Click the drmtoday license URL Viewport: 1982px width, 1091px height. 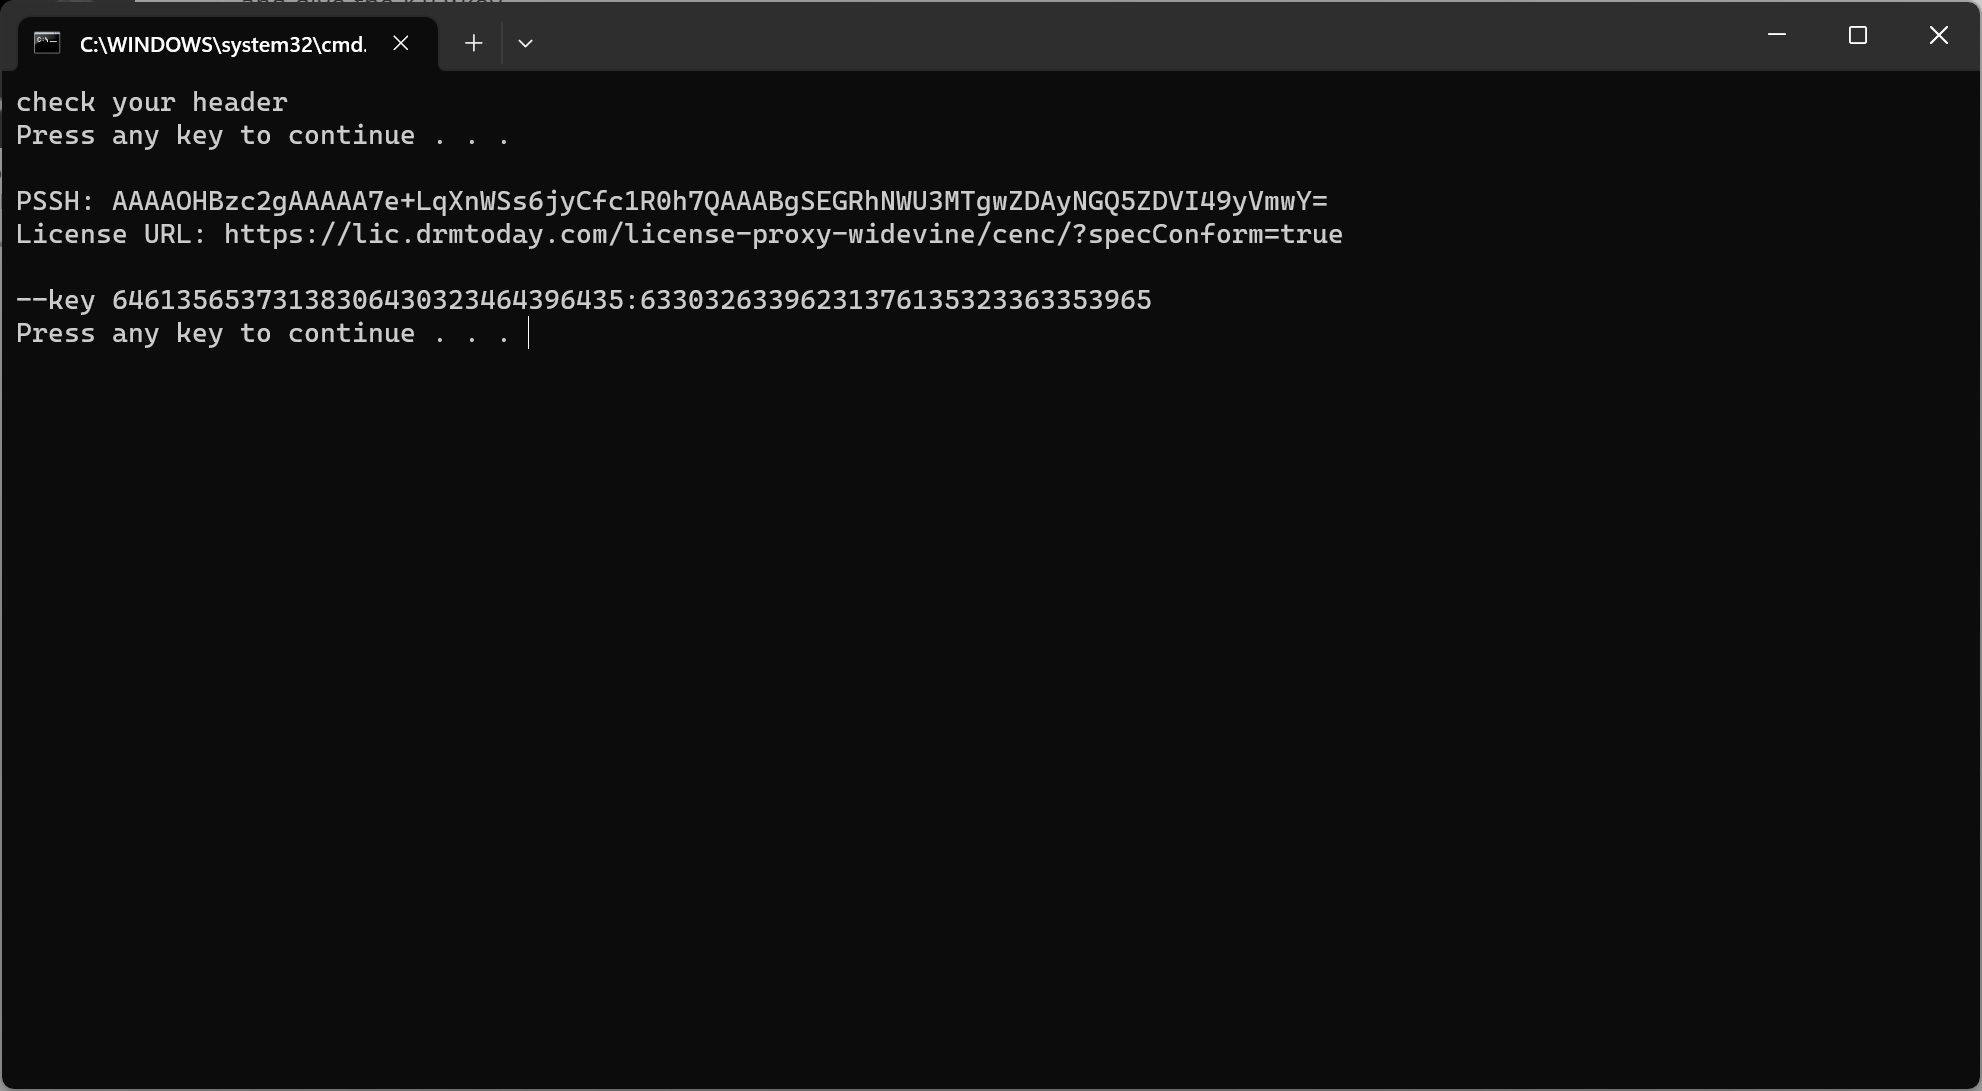pyautogui.click(x=783, y=234)
